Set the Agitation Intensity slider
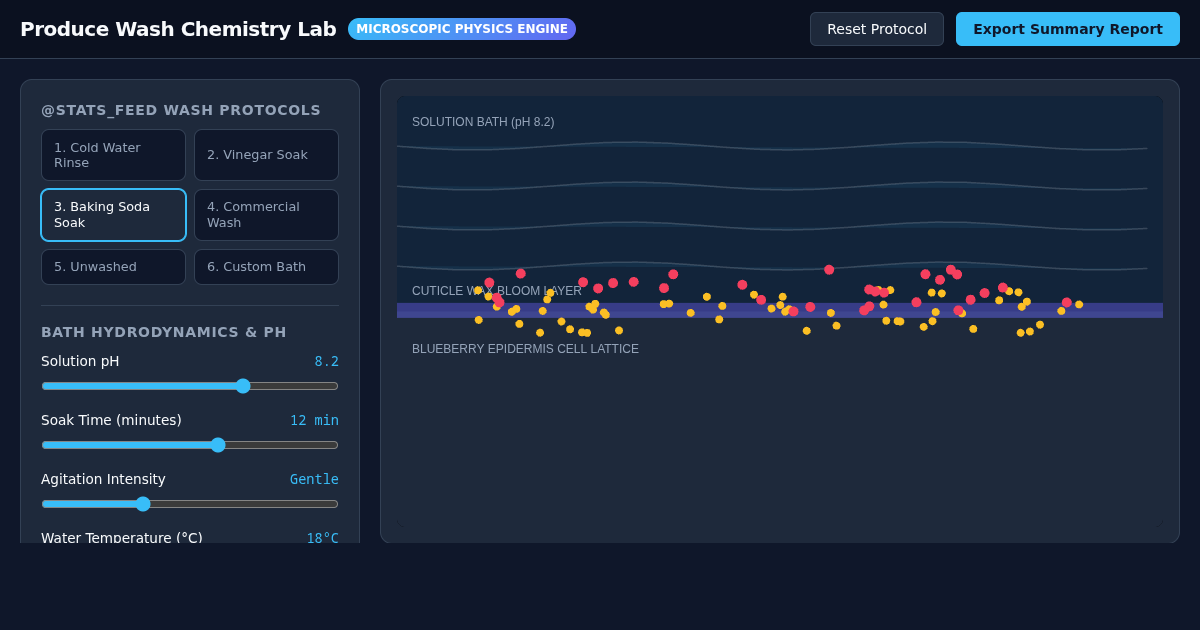 [190, 504]
